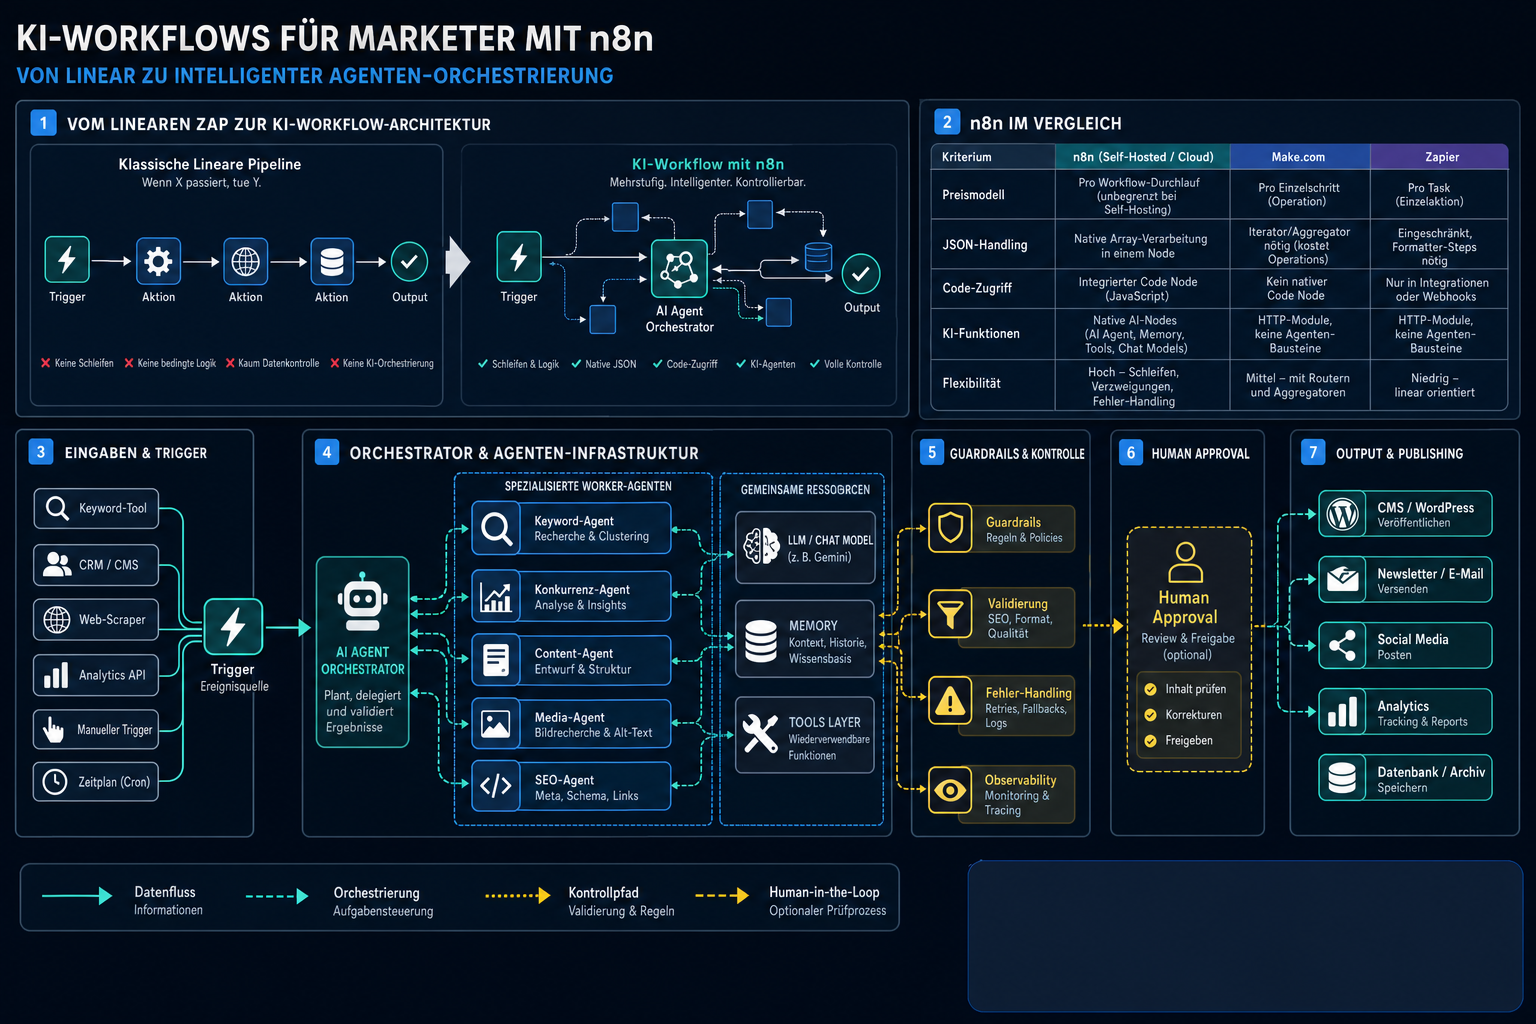Click the 'Plant, delegiert und validiert Ergebnisse' text
The height and width of the screenshot is (1024, 1536).
click(362, 711)
